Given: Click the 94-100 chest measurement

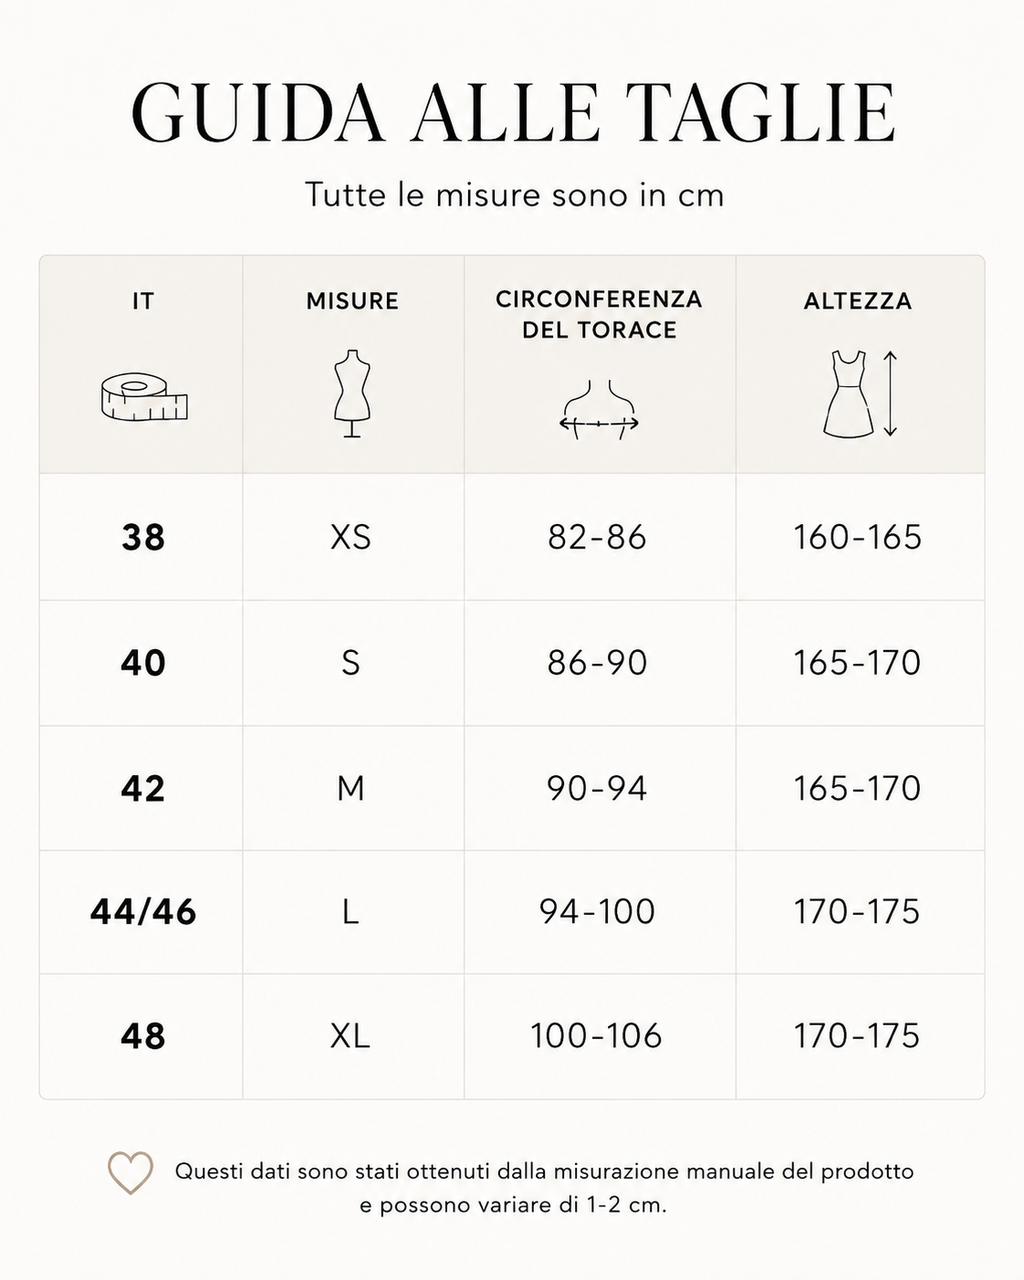Looking at the screenshot, I should click(597, 912).
